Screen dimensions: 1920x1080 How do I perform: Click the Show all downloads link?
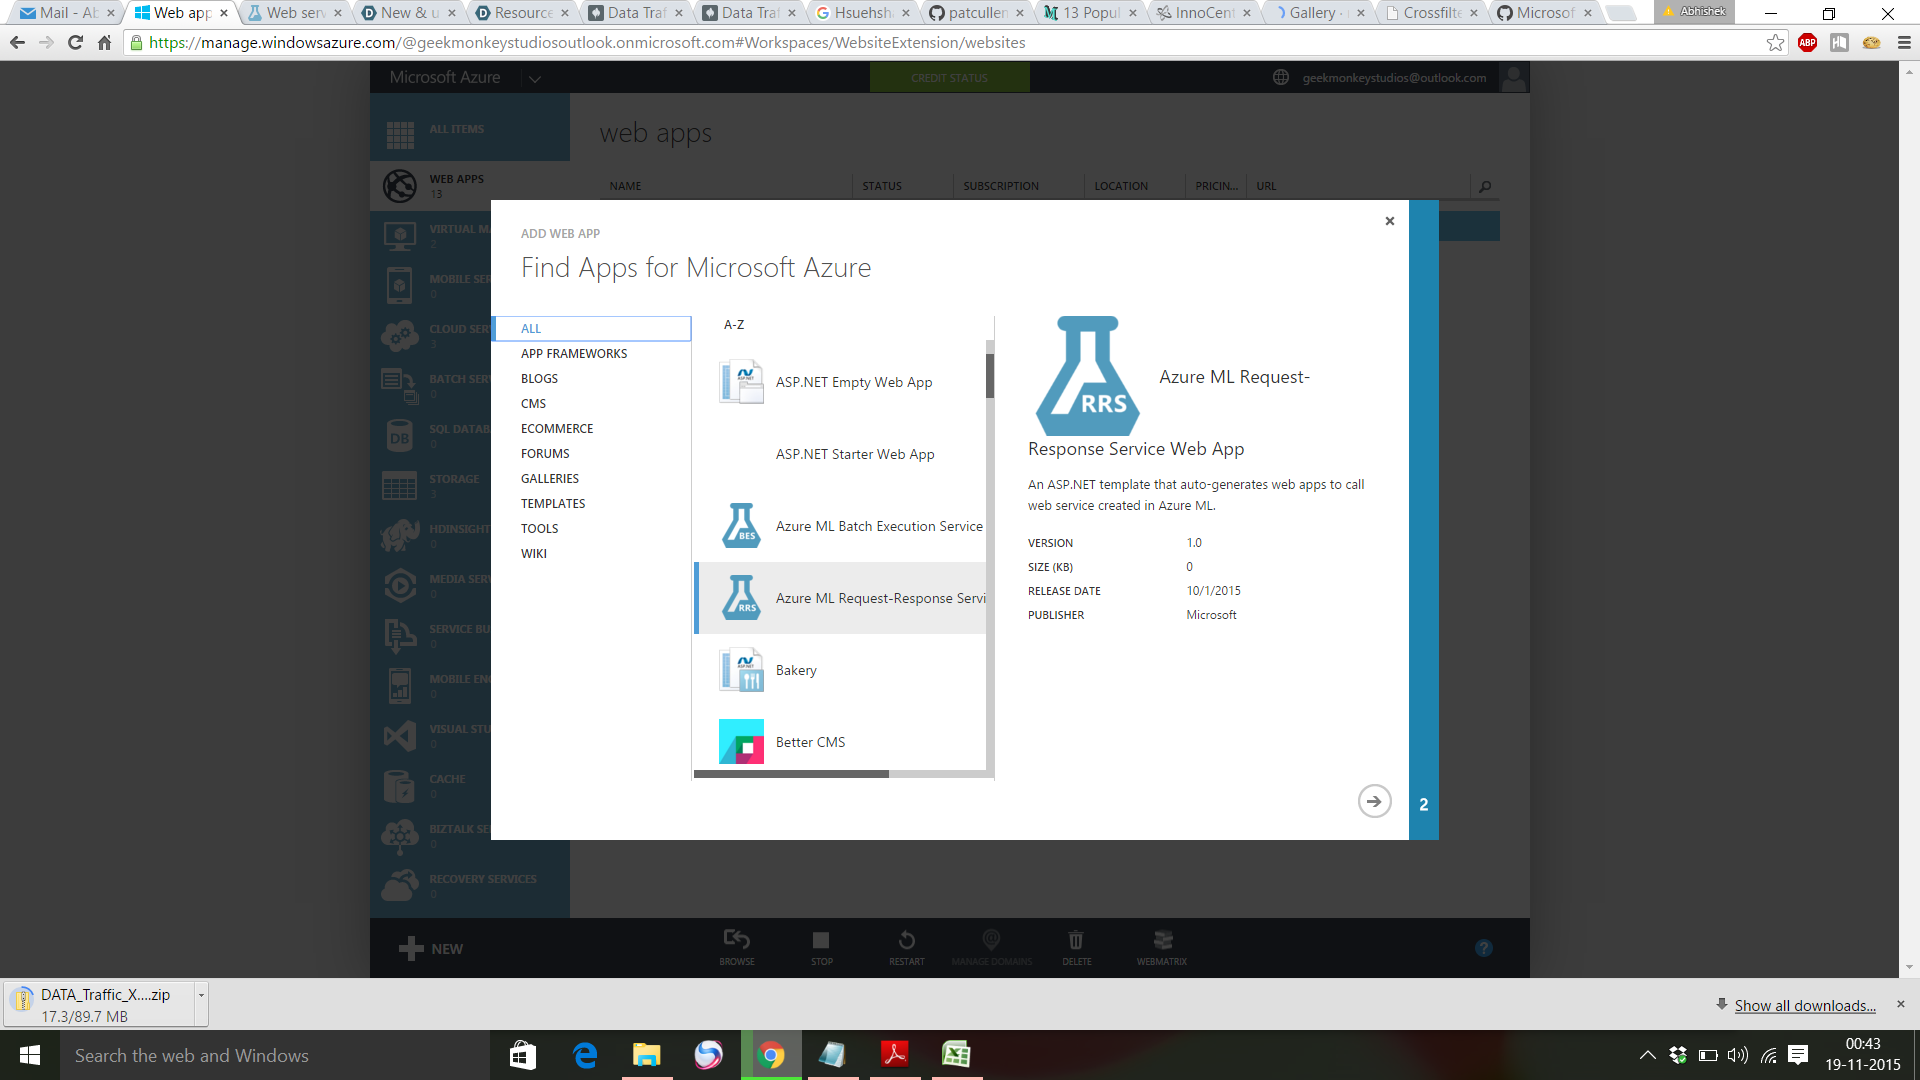click(1804, 1006)
